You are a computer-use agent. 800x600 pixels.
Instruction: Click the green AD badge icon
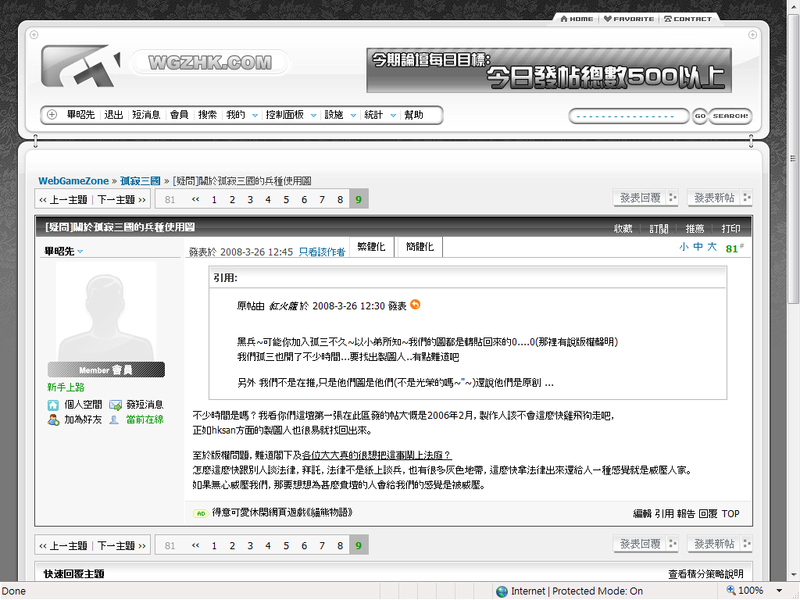pyautogui.click(x=201, y=513)
